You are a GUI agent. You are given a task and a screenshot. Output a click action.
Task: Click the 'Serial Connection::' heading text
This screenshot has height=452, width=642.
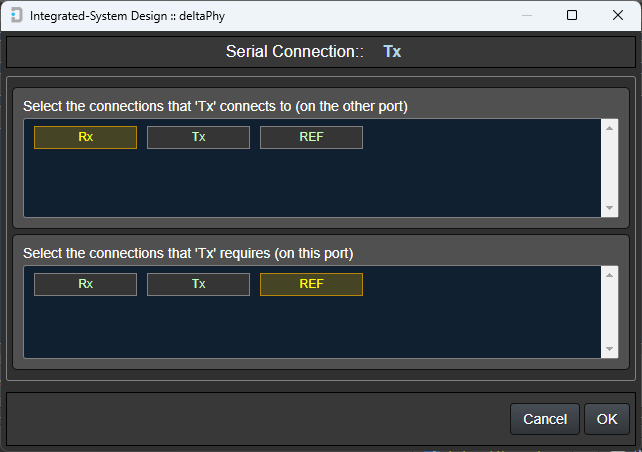(x=294, y=52)
